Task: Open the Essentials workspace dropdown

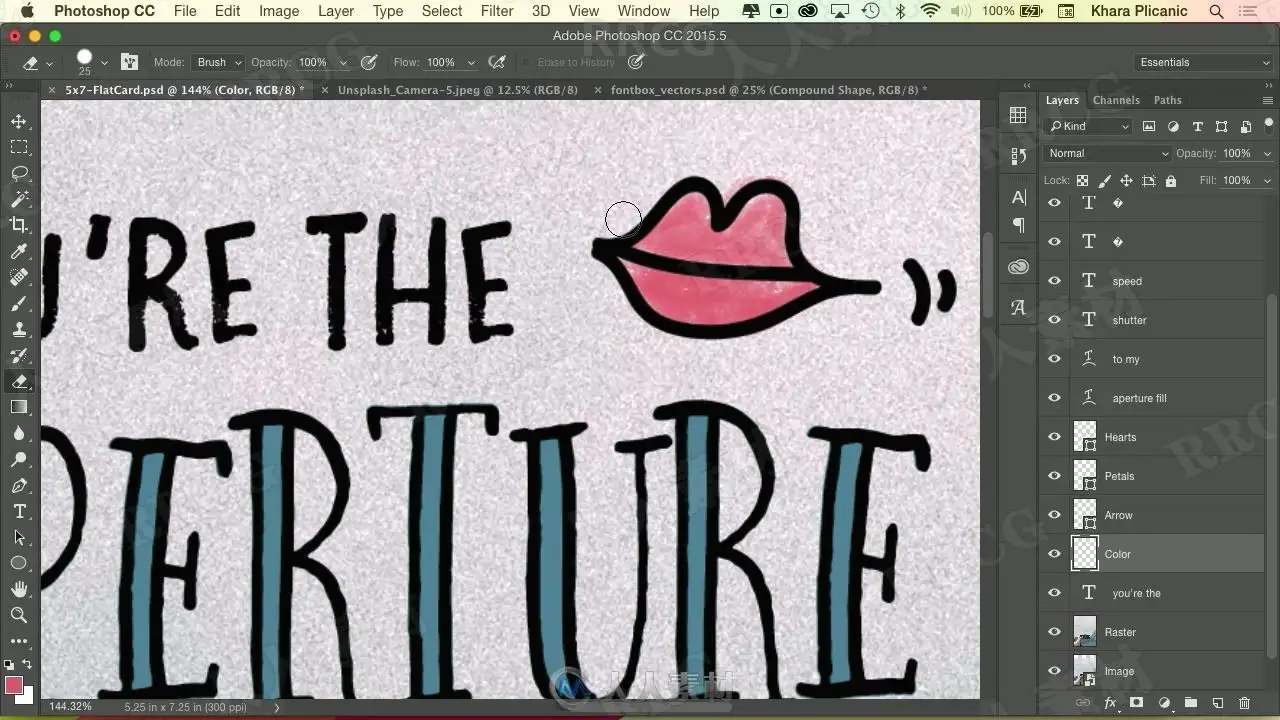Action: click(1204, 62)
